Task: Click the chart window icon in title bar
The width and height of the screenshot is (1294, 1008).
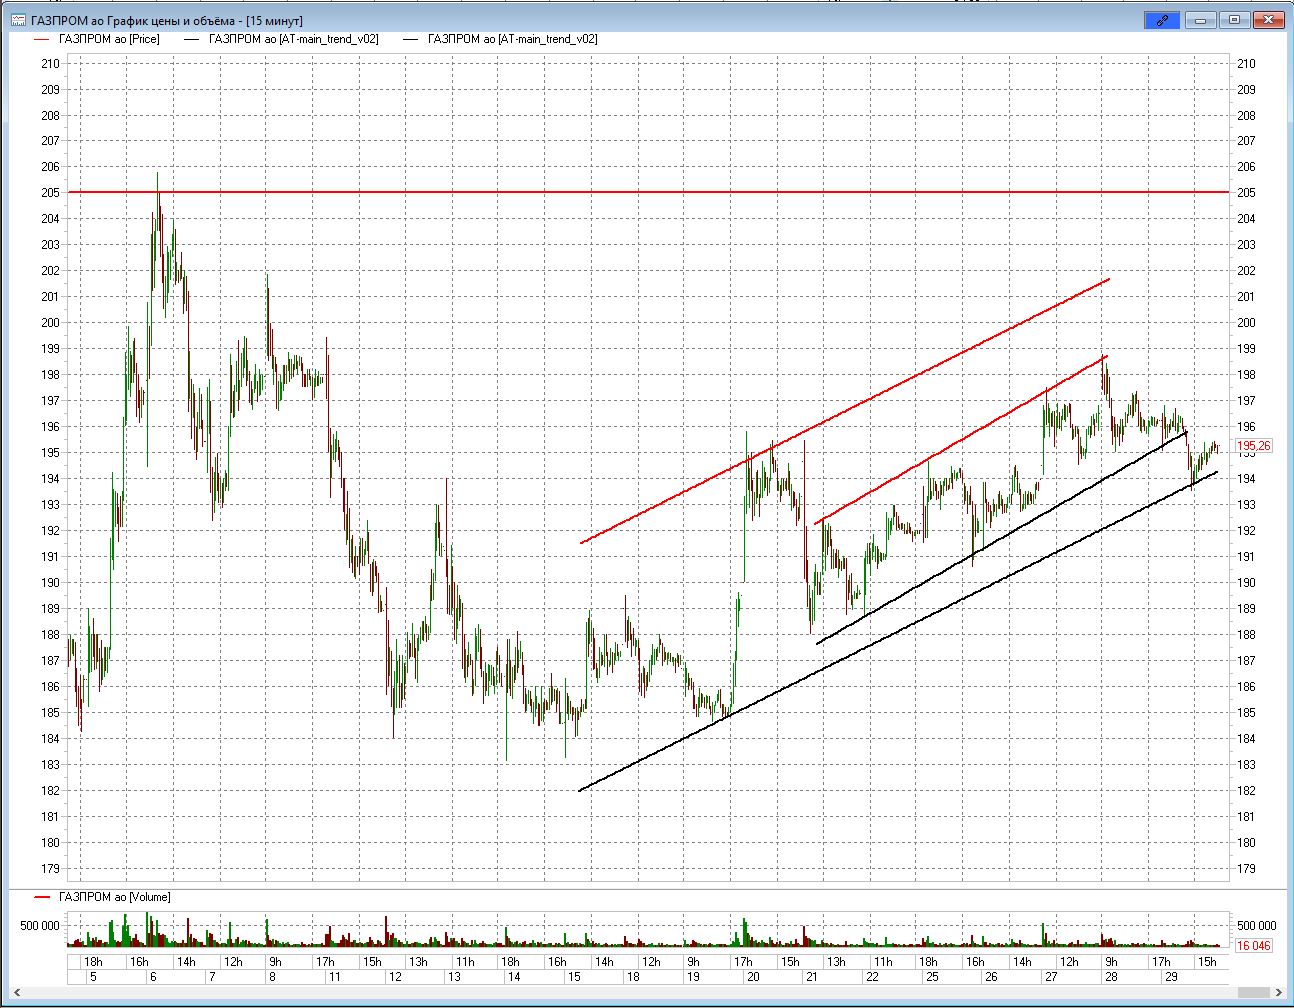Action: (x=18, y=20)
